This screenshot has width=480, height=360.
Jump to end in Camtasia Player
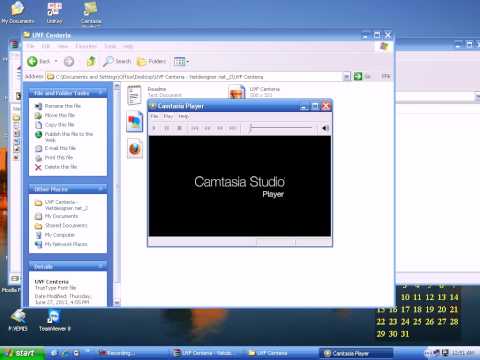tap(233, 128)
